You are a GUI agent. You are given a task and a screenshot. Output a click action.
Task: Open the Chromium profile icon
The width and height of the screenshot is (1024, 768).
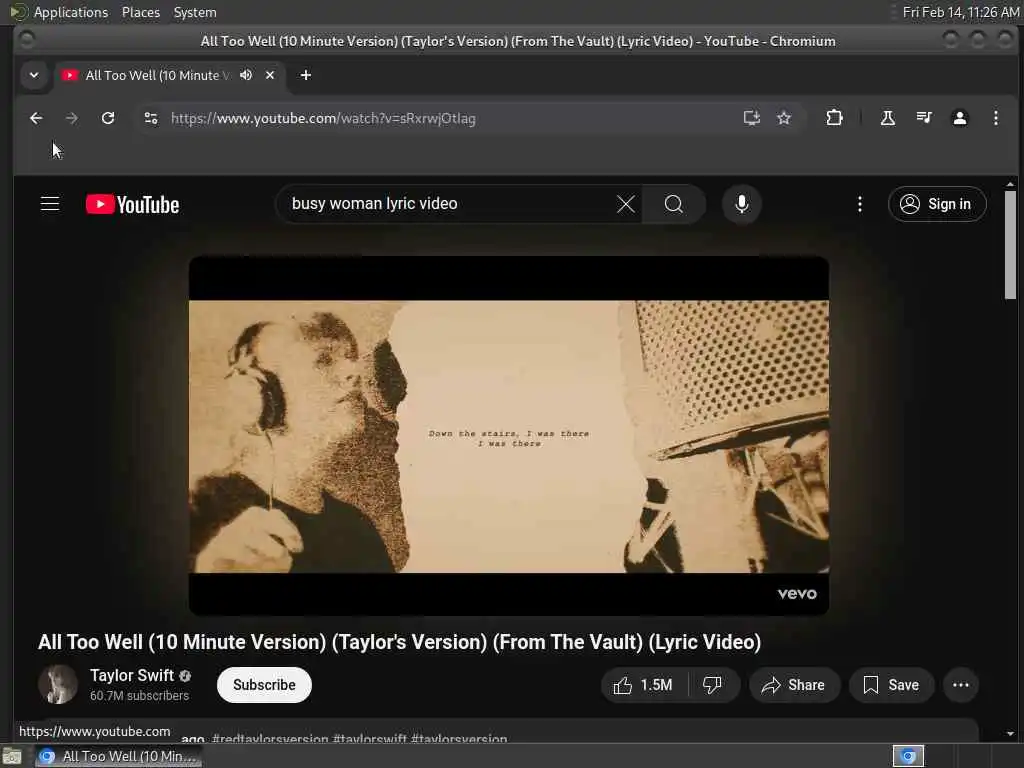959,118
